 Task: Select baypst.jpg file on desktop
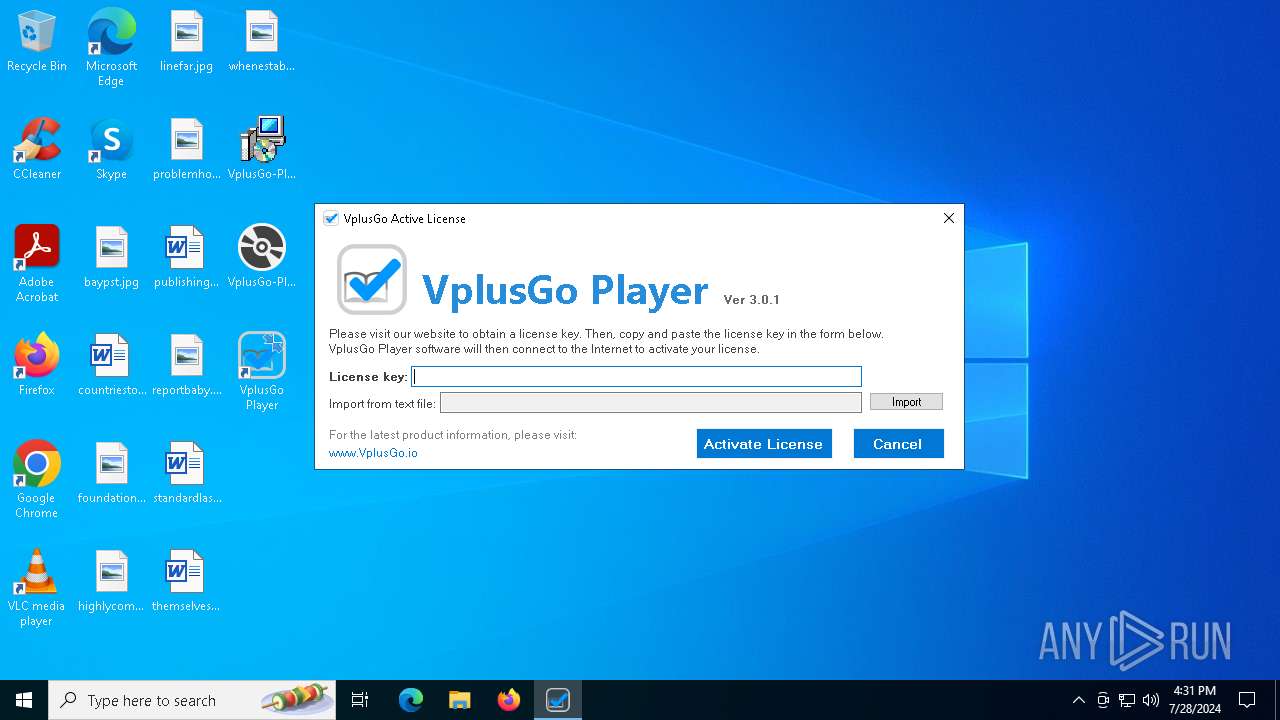pos(111,258)
